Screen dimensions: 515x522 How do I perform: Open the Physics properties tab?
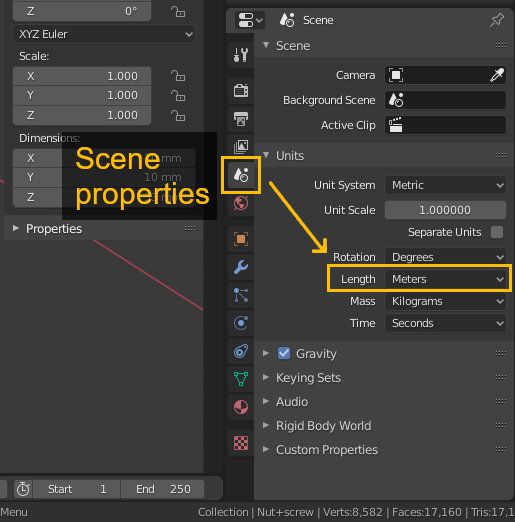(x=241, y=323)
